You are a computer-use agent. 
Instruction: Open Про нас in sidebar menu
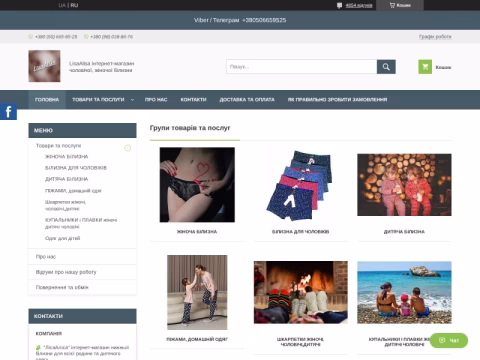(x=46, y=257)
